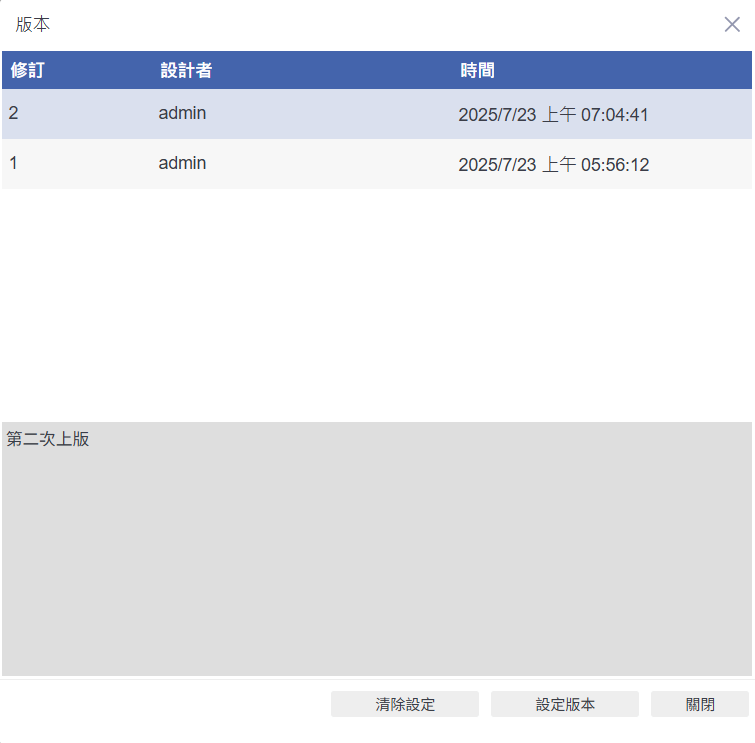Click the 05:56:12 time value

614,165
